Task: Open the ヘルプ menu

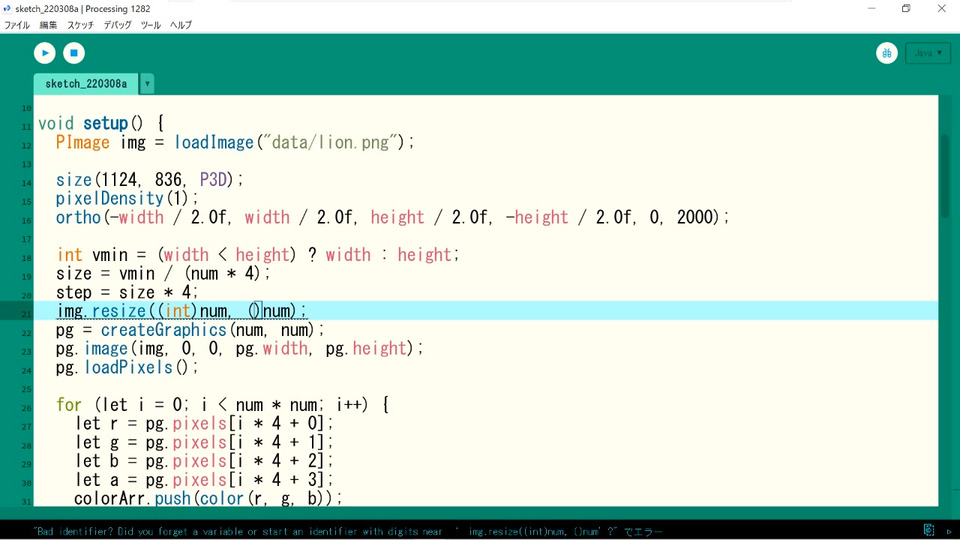Action: point(181,25)
